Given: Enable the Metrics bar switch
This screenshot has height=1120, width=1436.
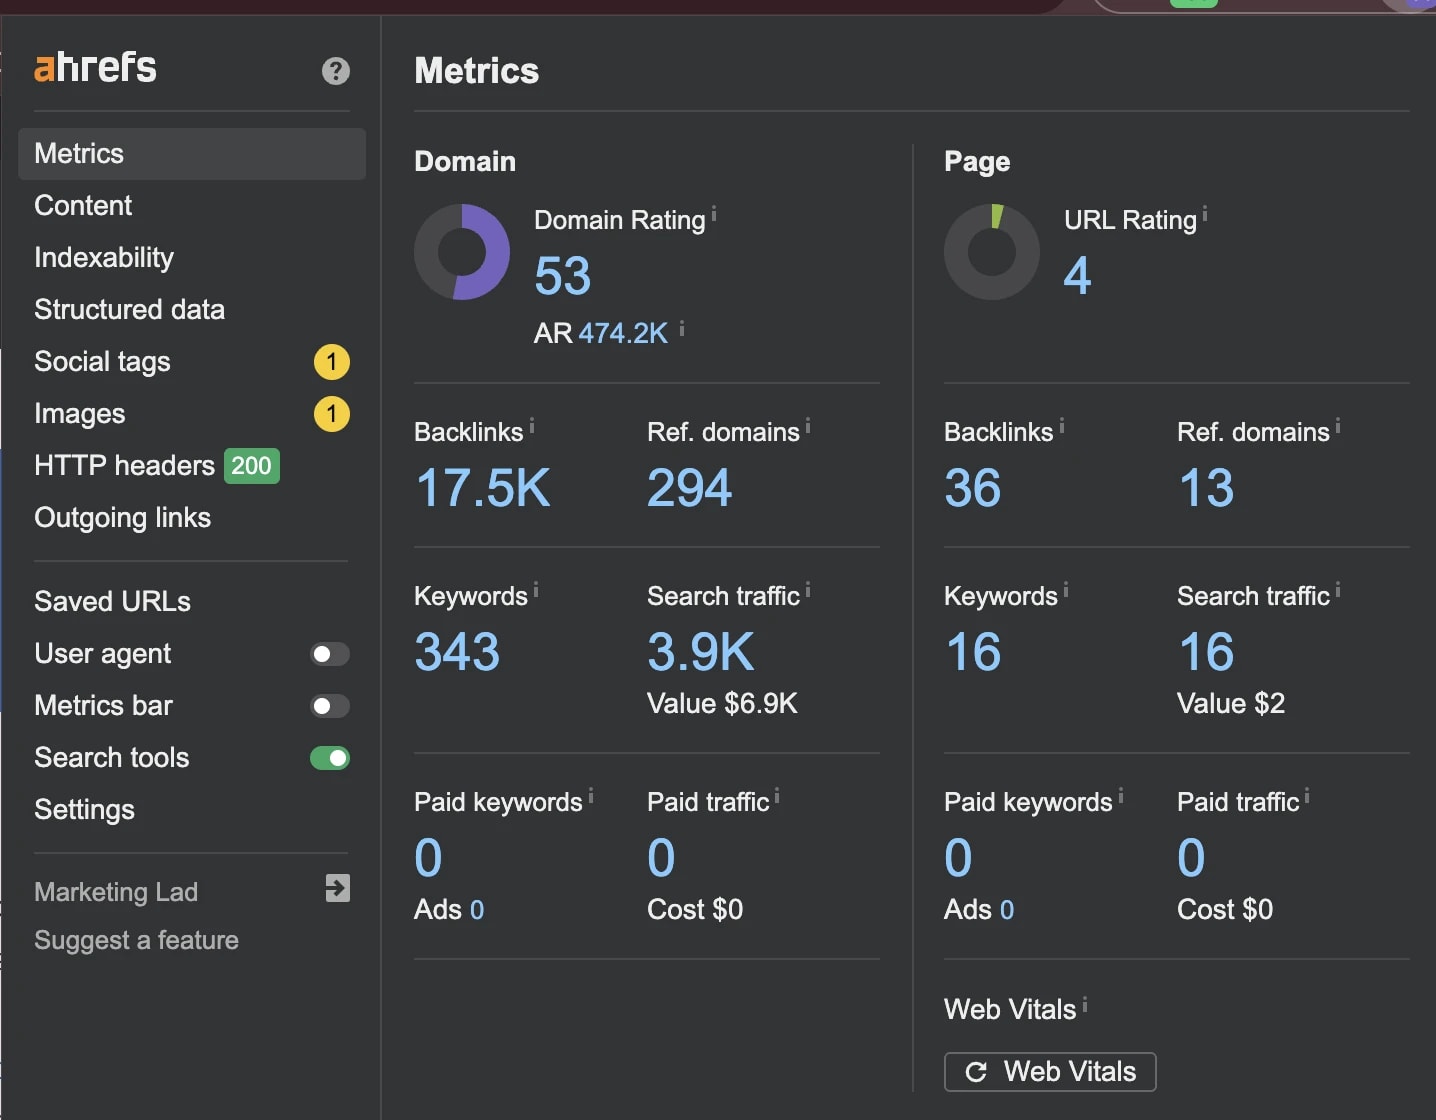Looking at the screenshot, I should click(x=330, y=706).
